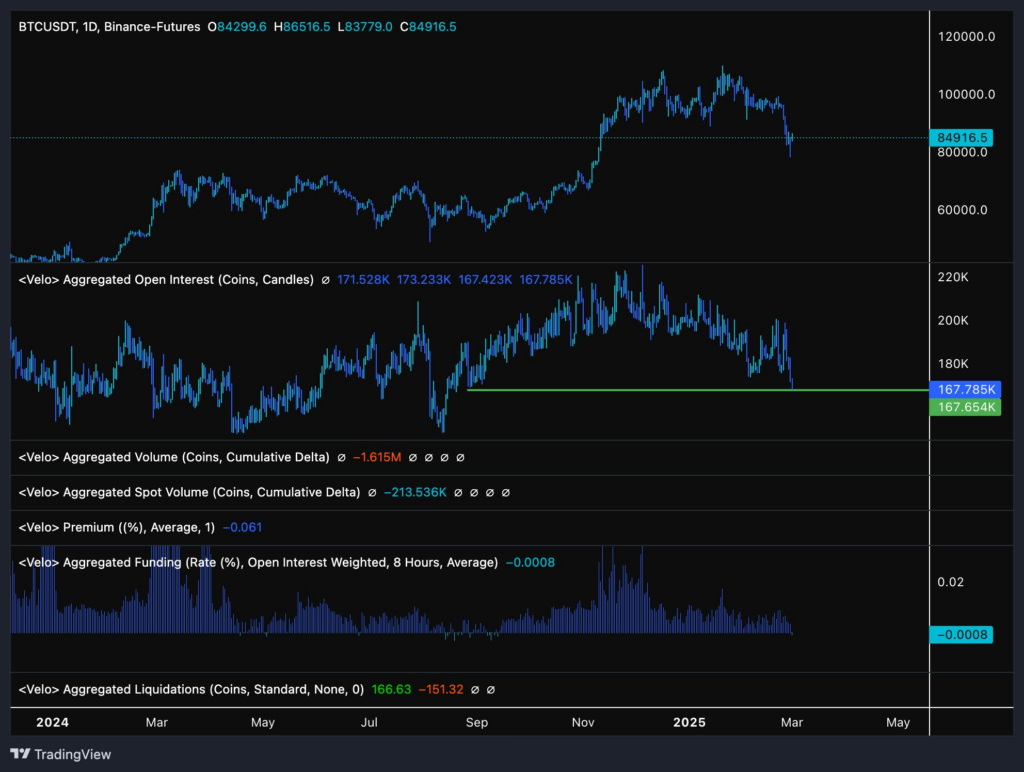Image resolution: width=1024 pixels, height=772 pixels.
Task: Click the green 166.63 liquidations value
Action: (x=391, y=689)
